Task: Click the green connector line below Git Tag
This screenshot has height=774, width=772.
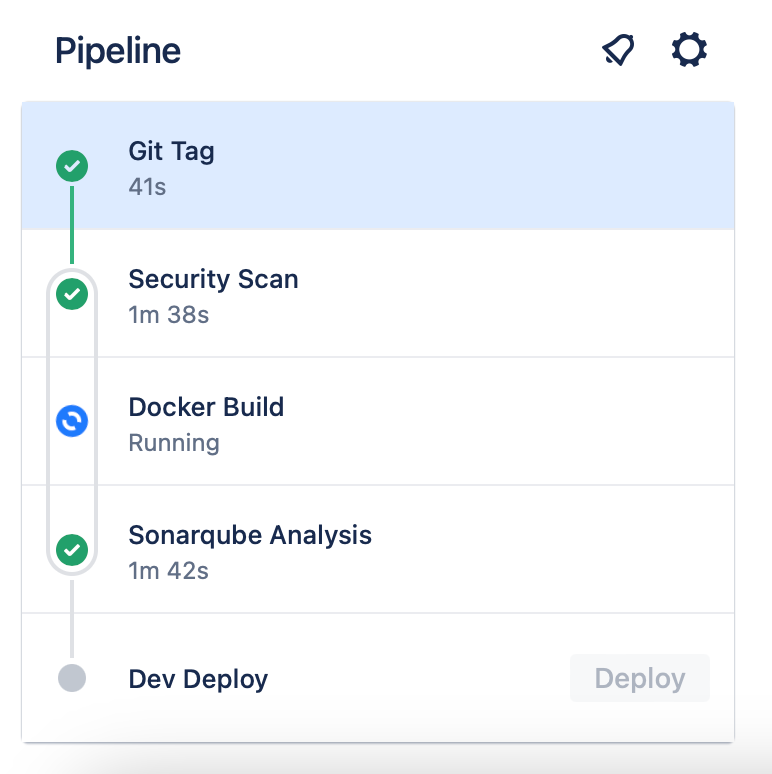Action: (72, 225)
